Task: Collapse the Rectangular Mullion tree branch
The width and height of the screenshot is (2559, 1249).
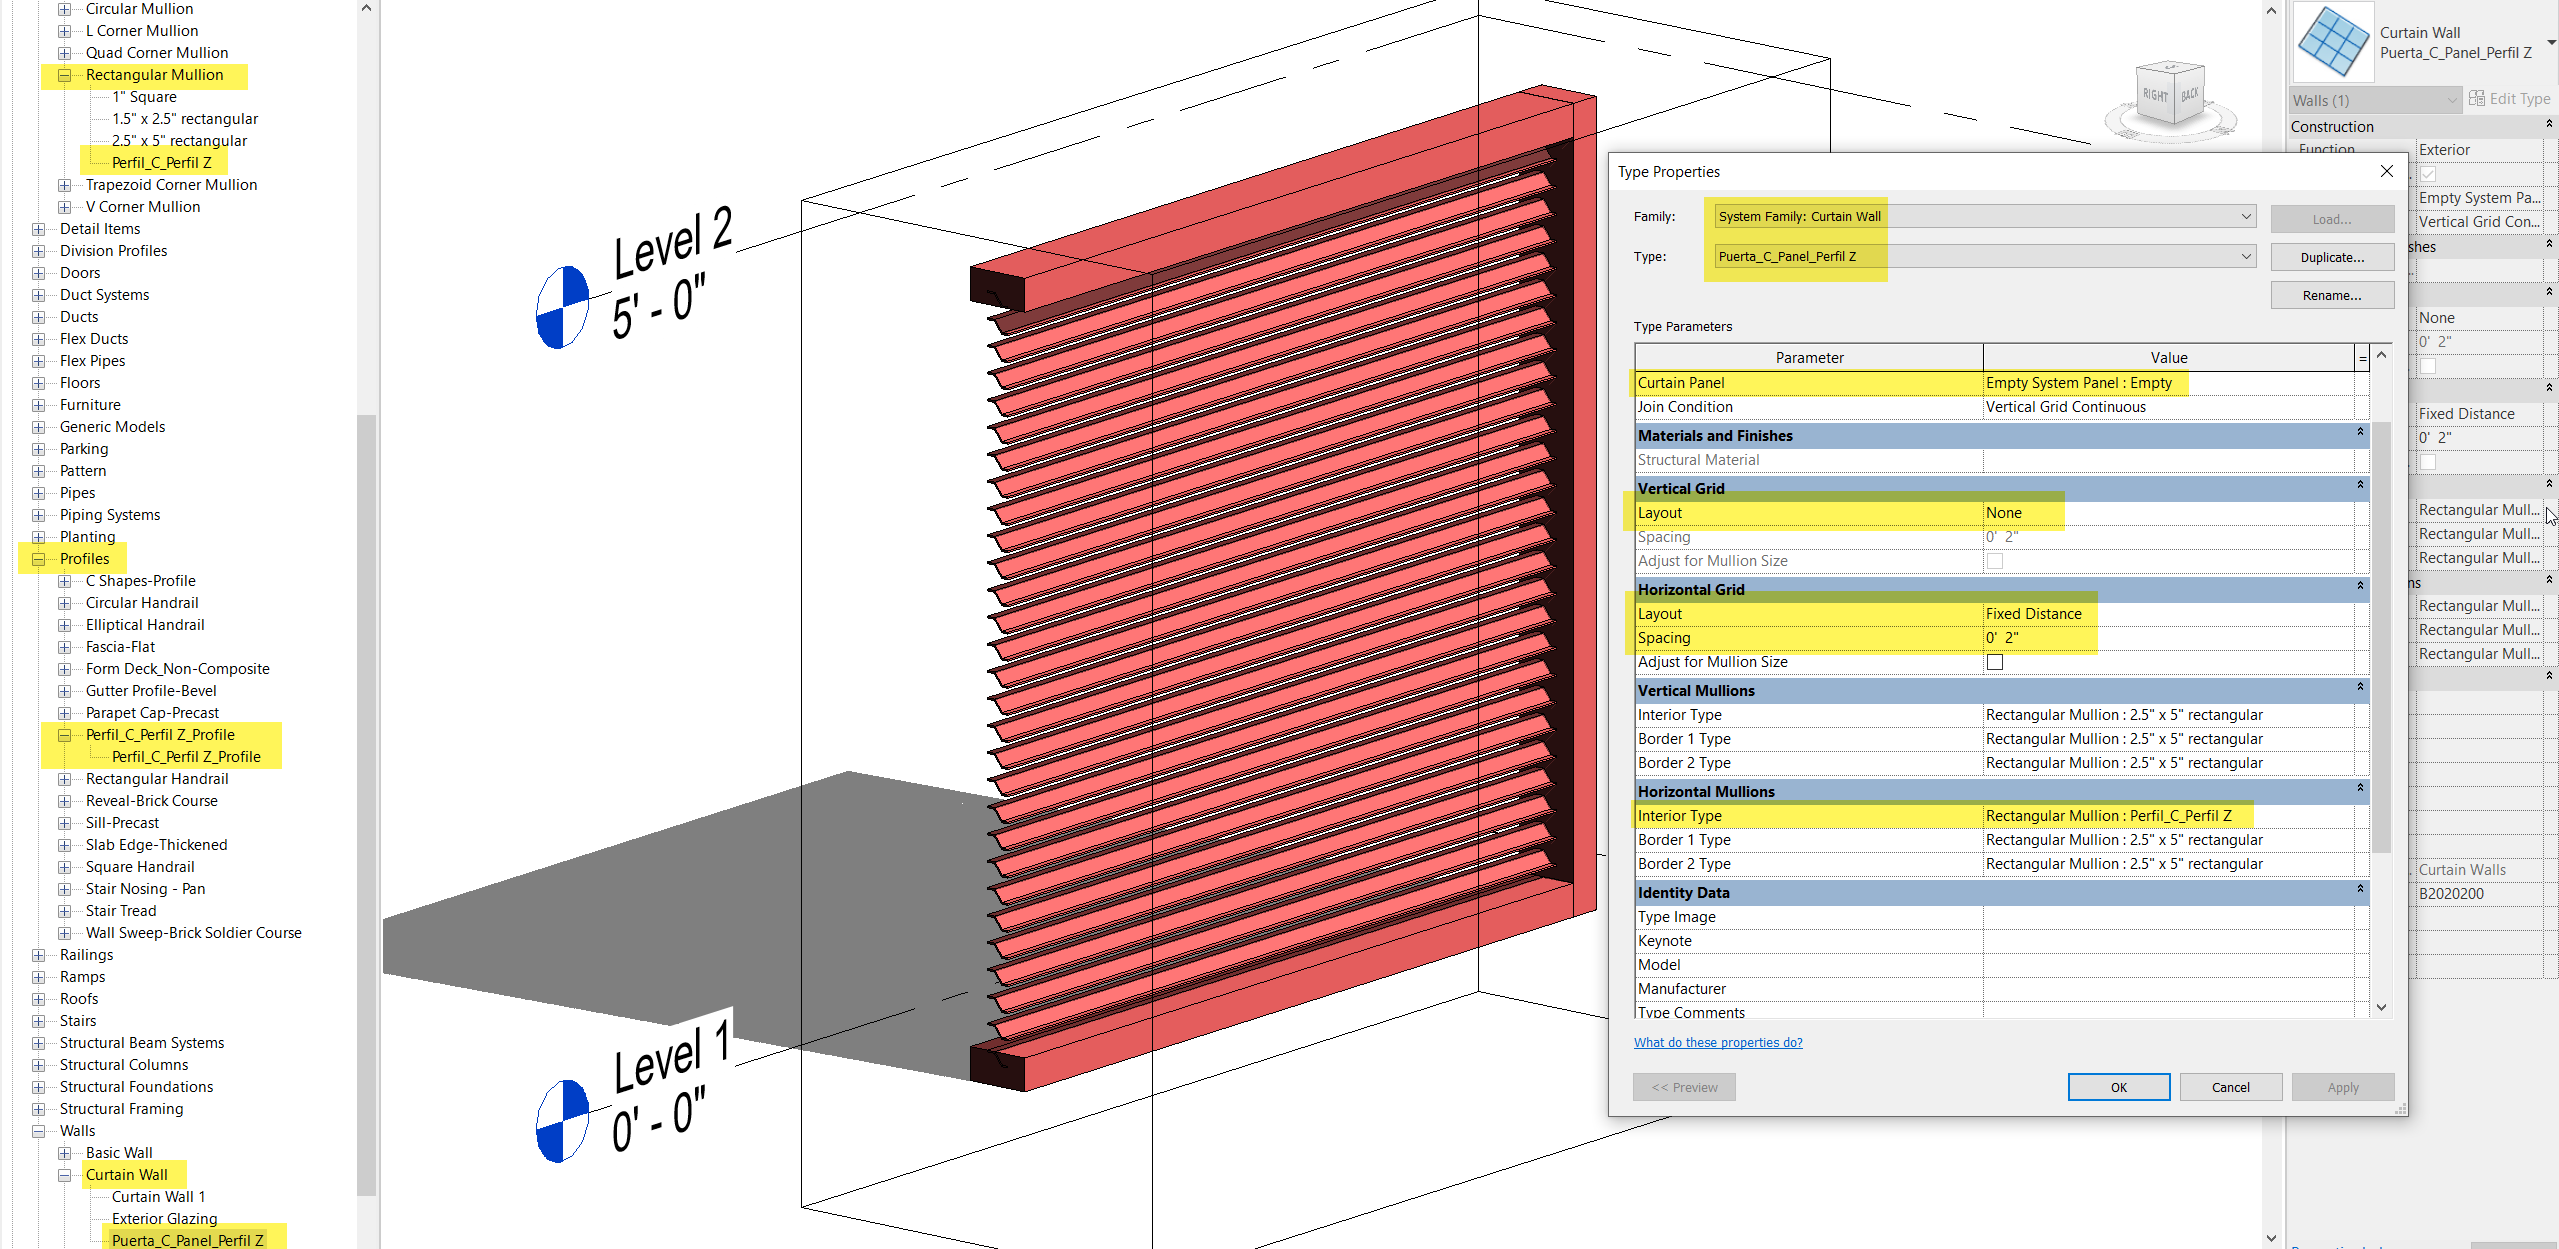Action: [x=64, y=75]
